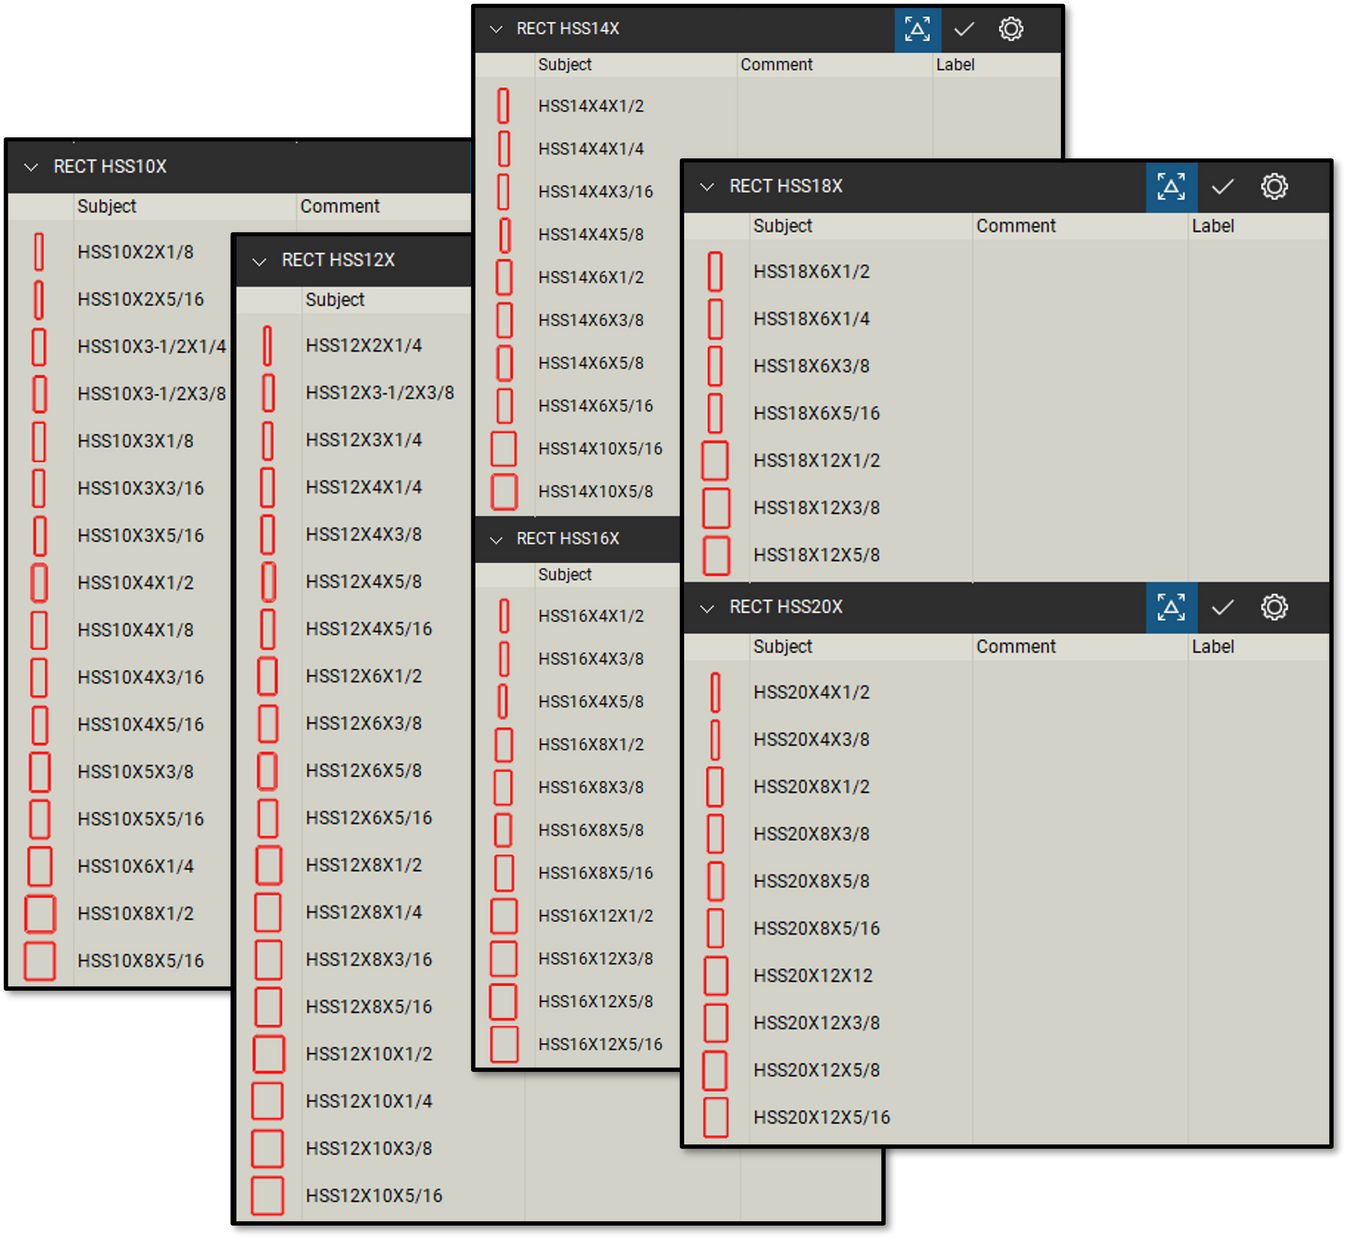Collapse the RECT HSS12X panel using its chevron
This screenshot has height=1238, width=1346.
[x=260, y=260]
